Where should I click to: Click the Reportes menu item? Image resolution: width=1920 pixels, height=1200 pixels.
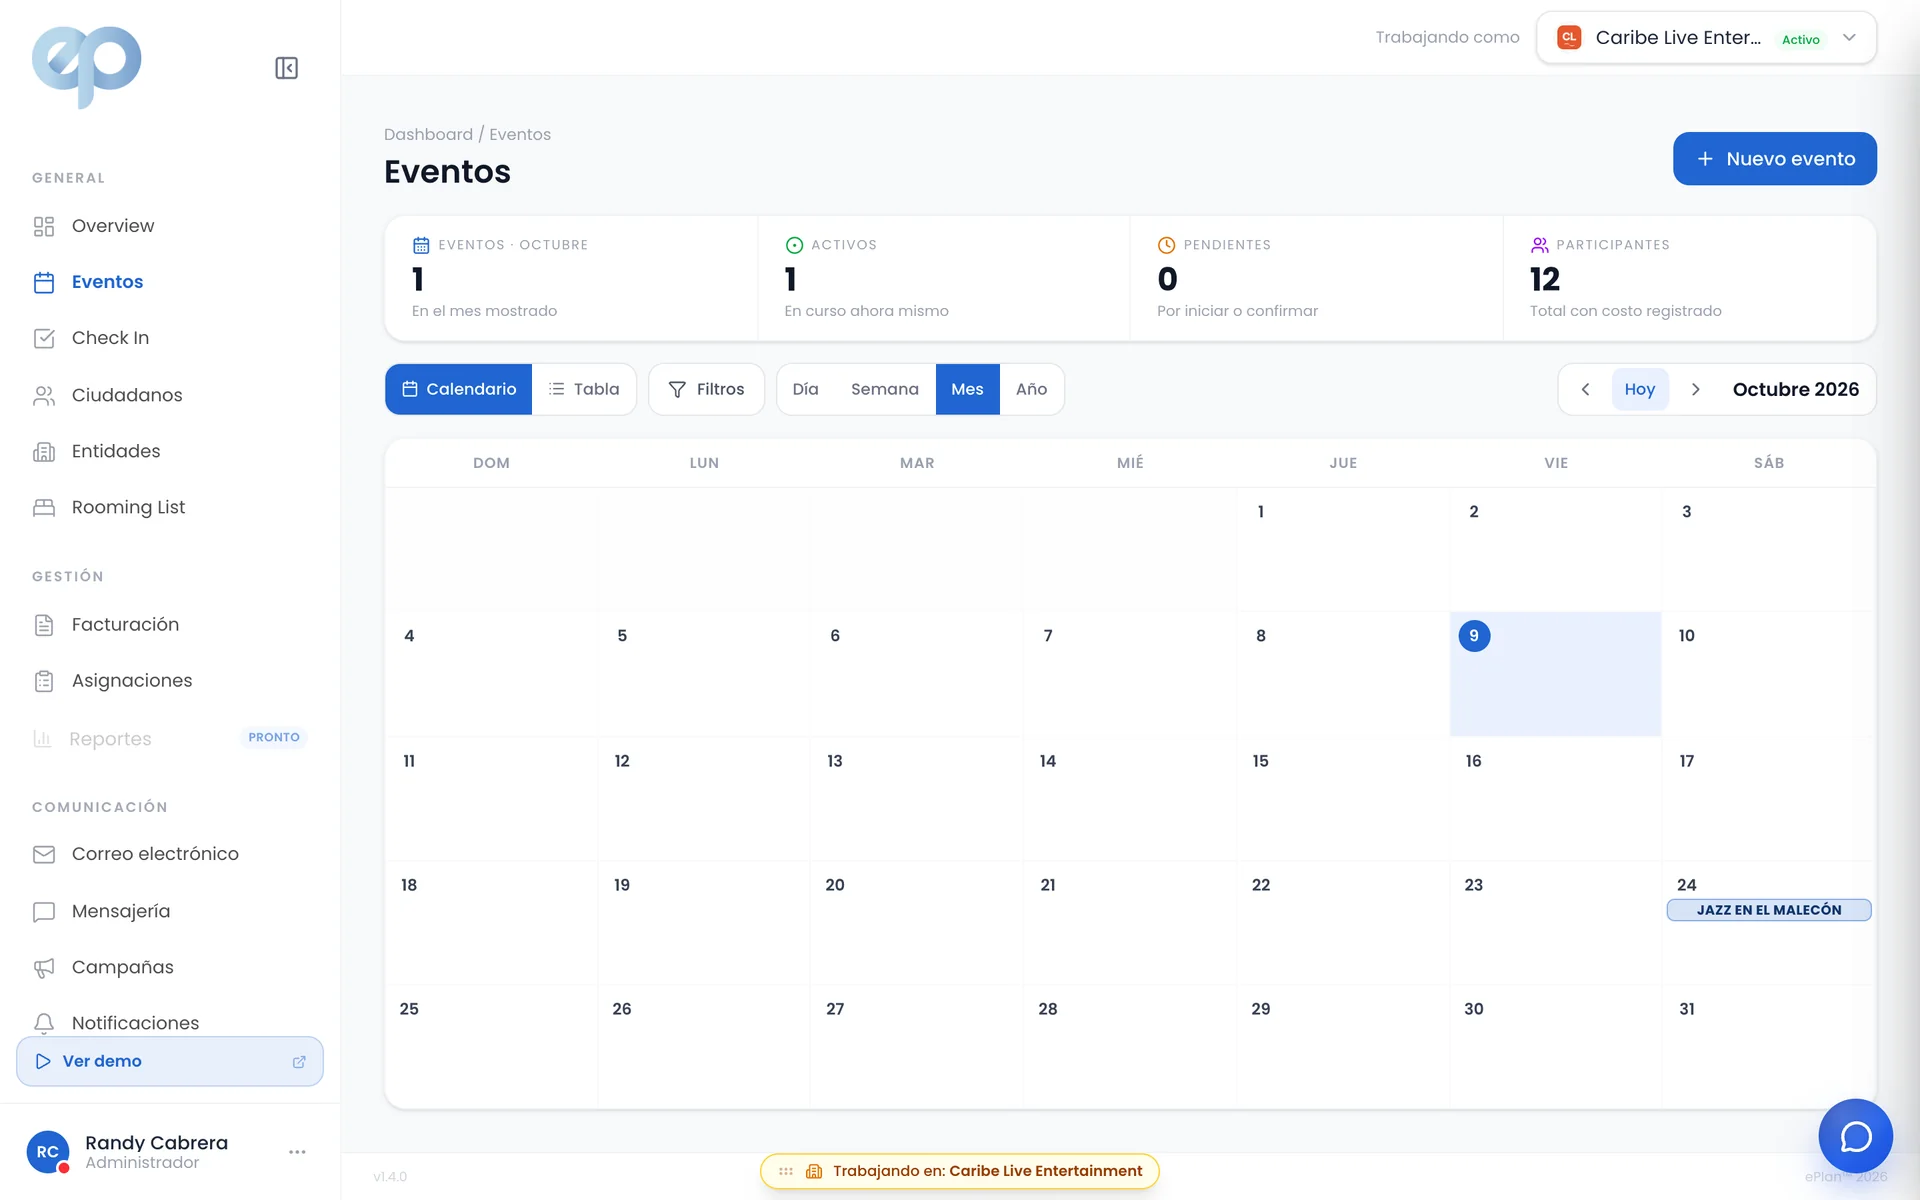pos(170,738)
